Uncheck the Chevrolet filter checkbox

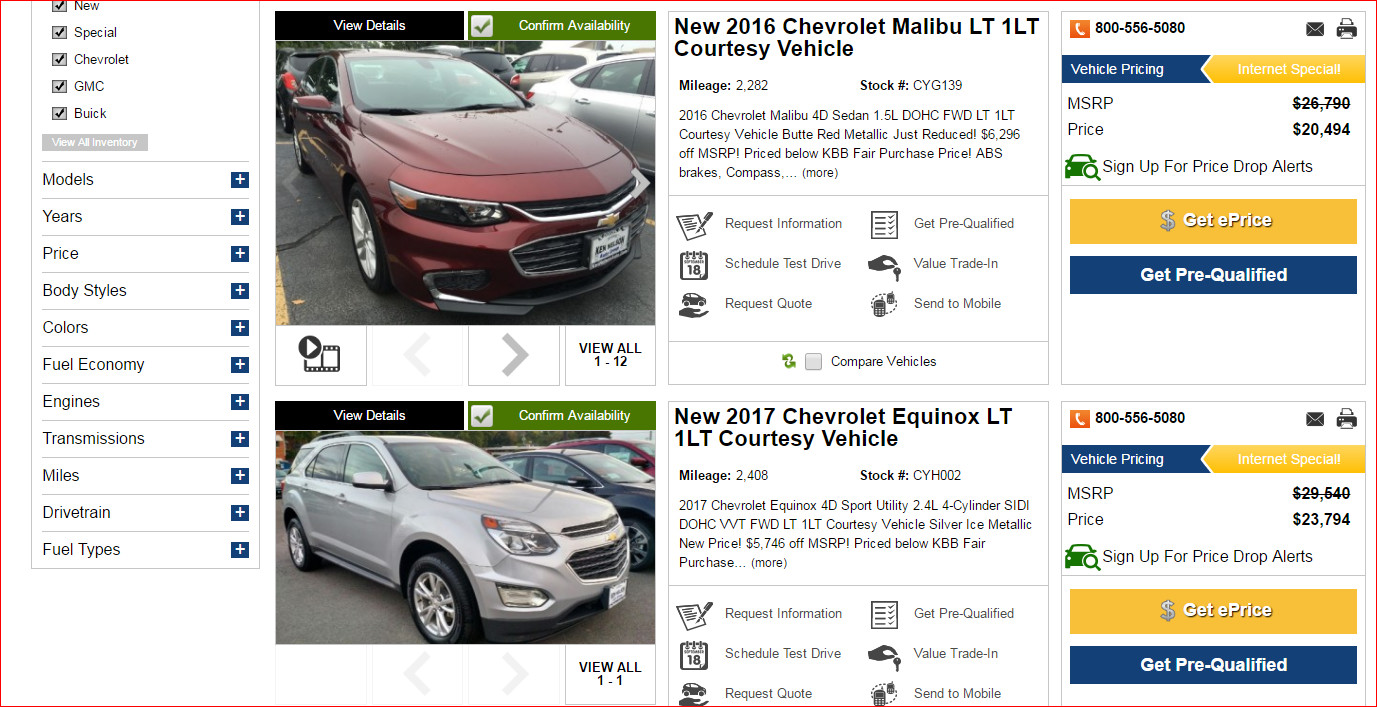59,60
